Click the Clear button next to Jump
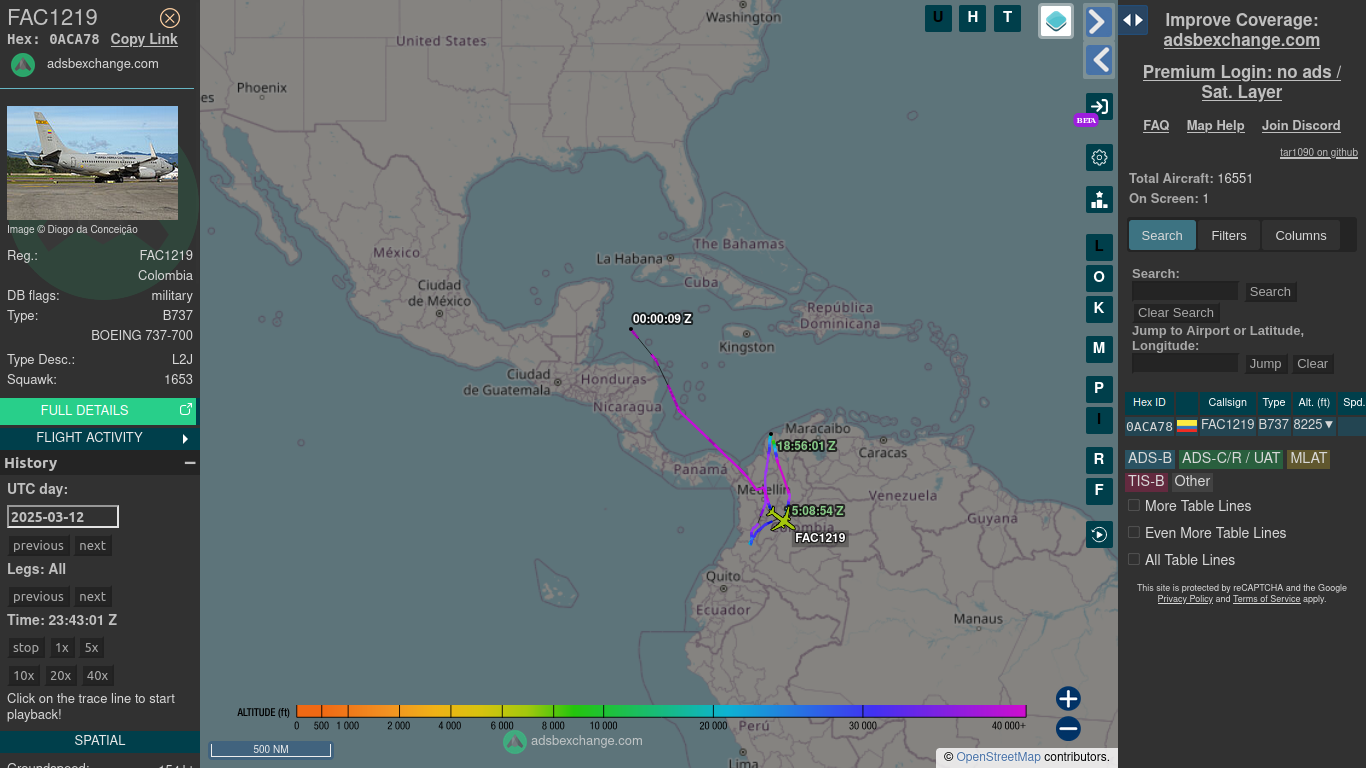The width and height of the screenshot is (1366, 768). [1313, 364]
